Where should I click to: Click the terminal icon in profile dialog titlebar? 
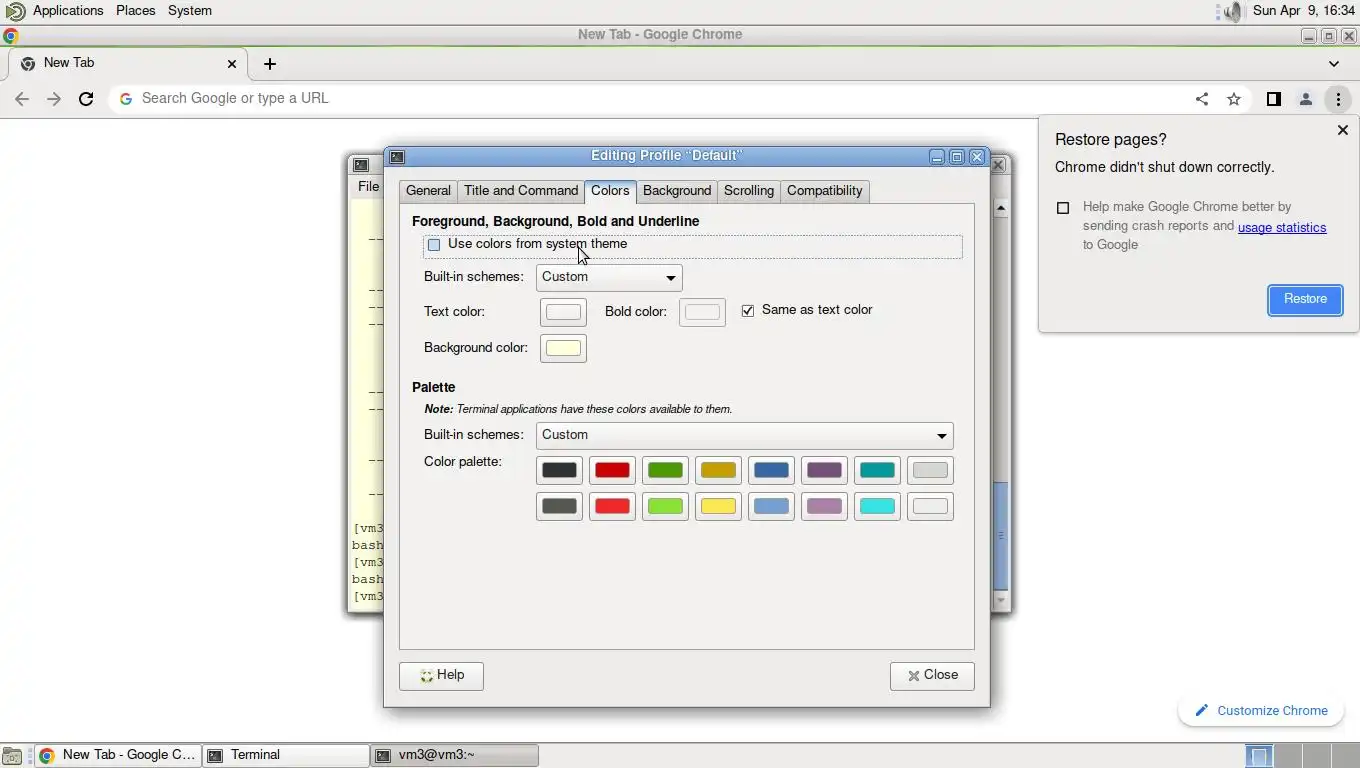(x=397, y=156)
